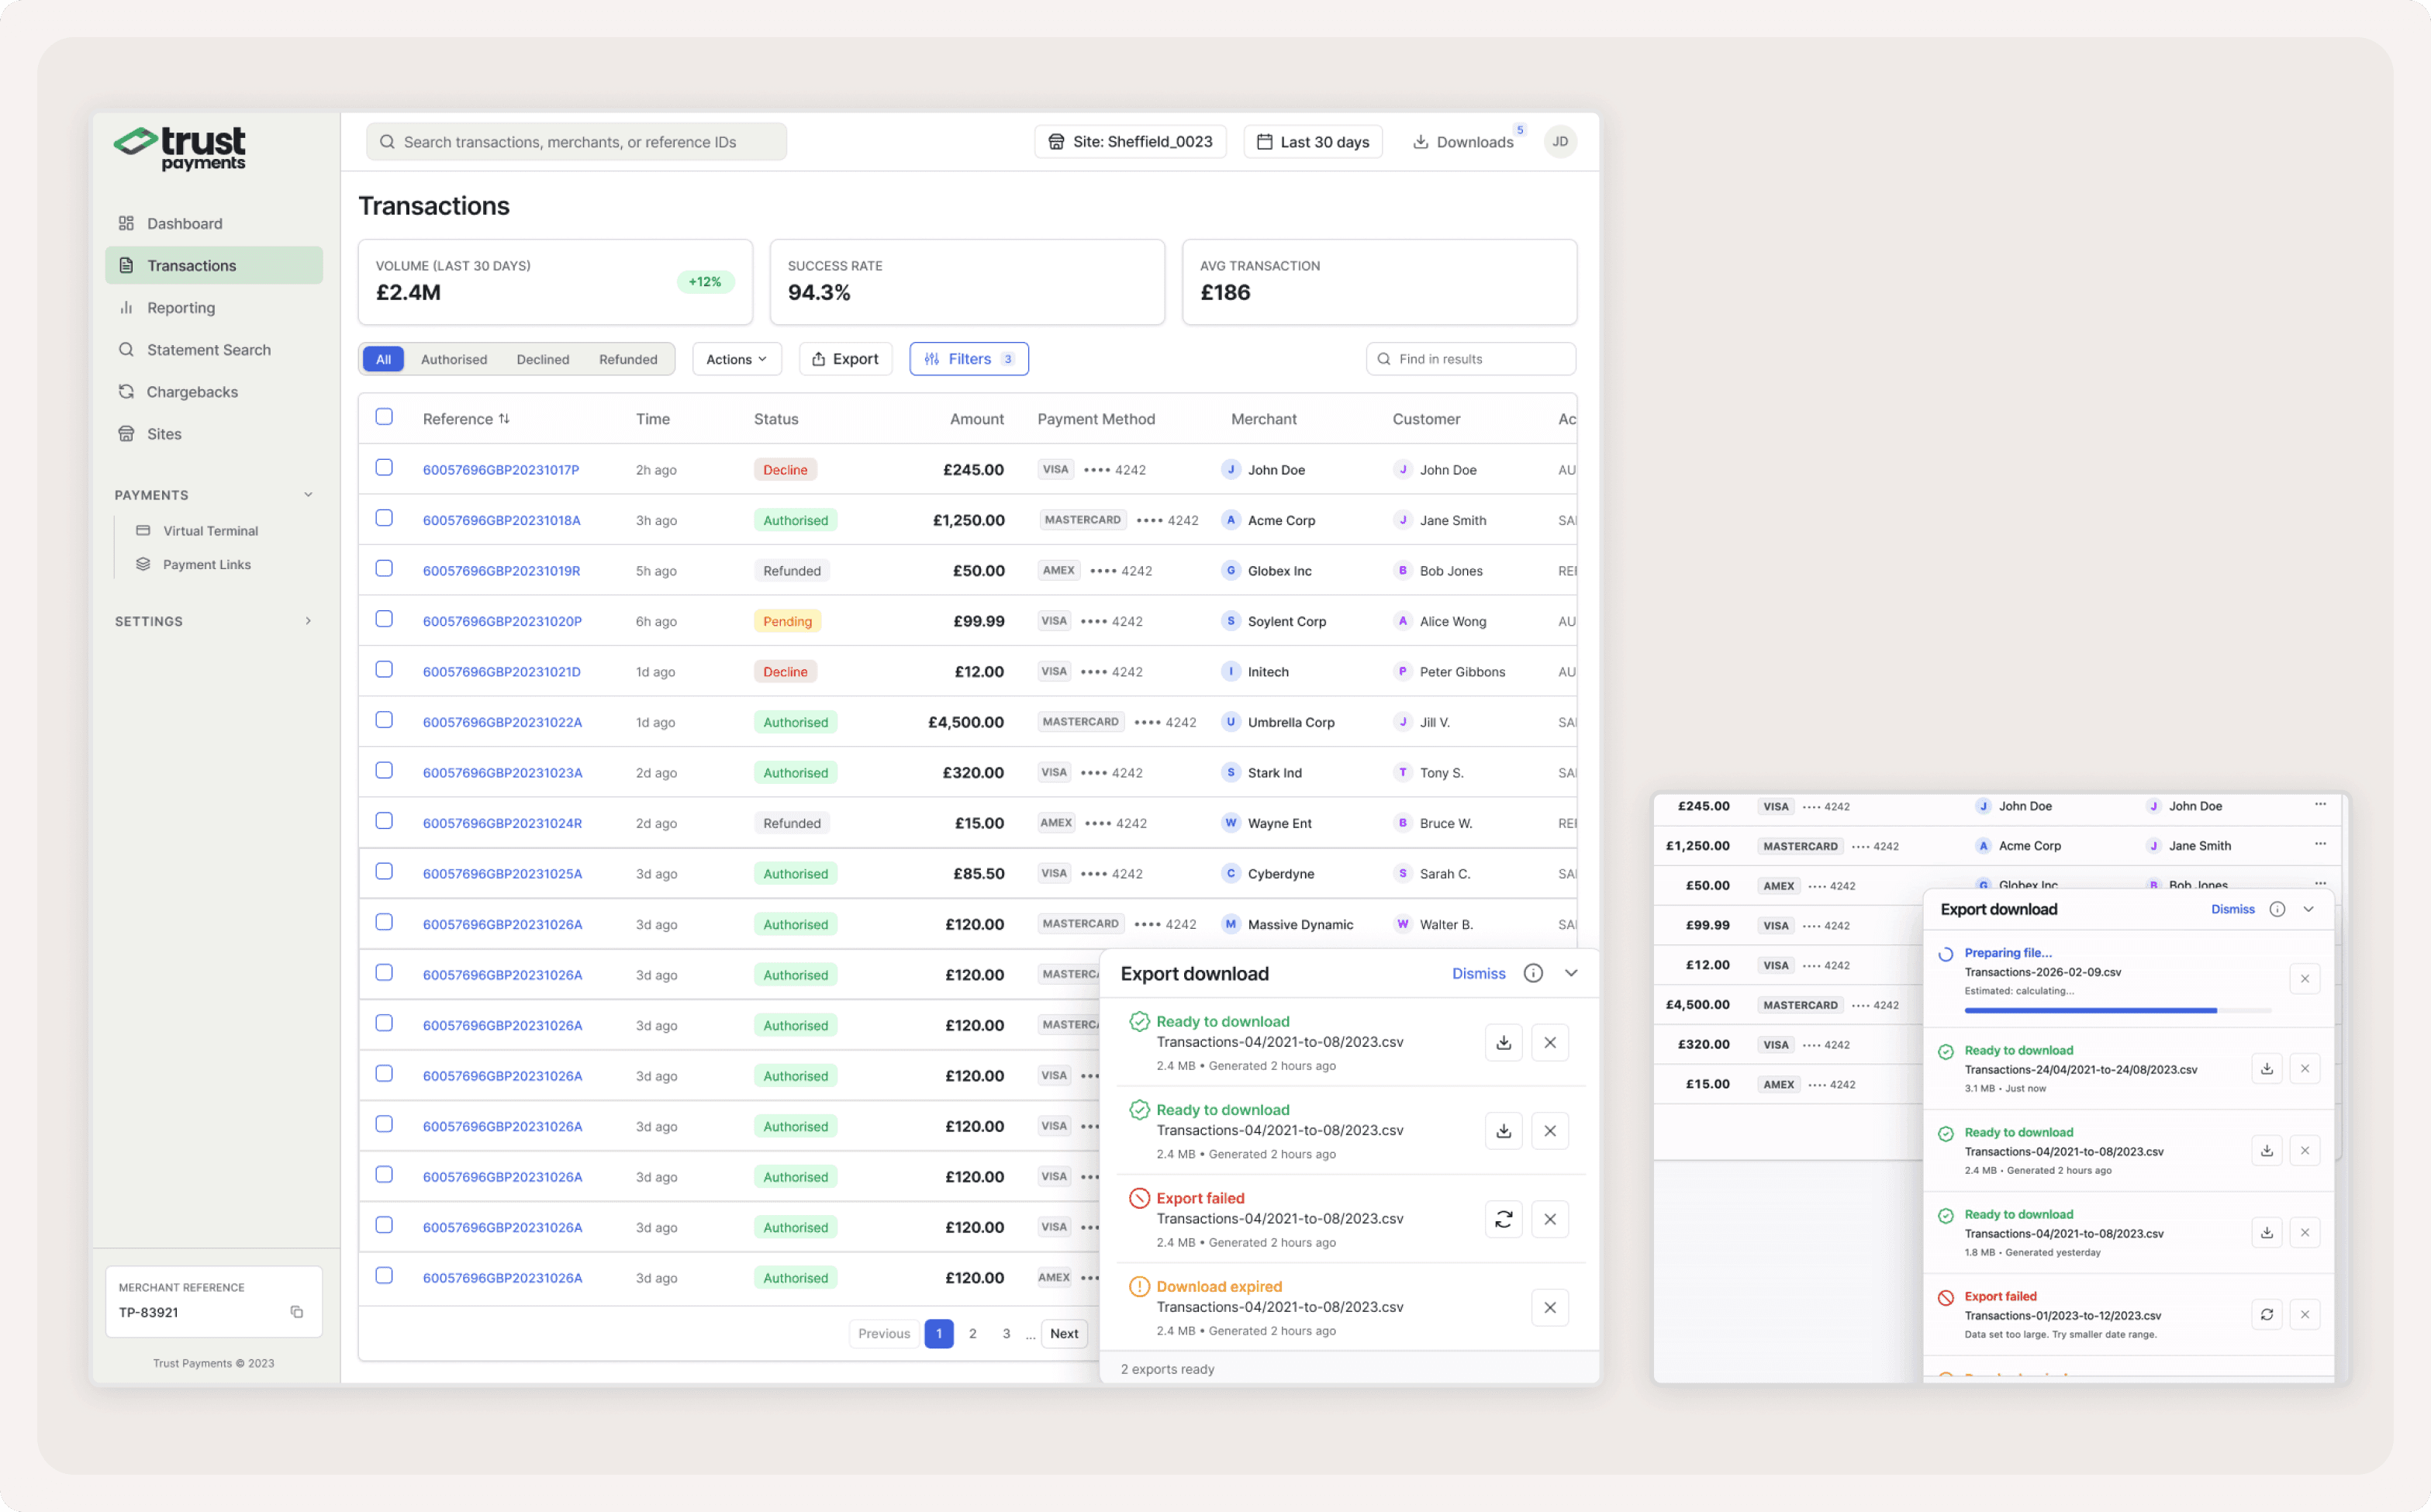This screenshot has height=1512, width=2431.
Task: Collapse the Export download panel chevron
Action: 1571,974
